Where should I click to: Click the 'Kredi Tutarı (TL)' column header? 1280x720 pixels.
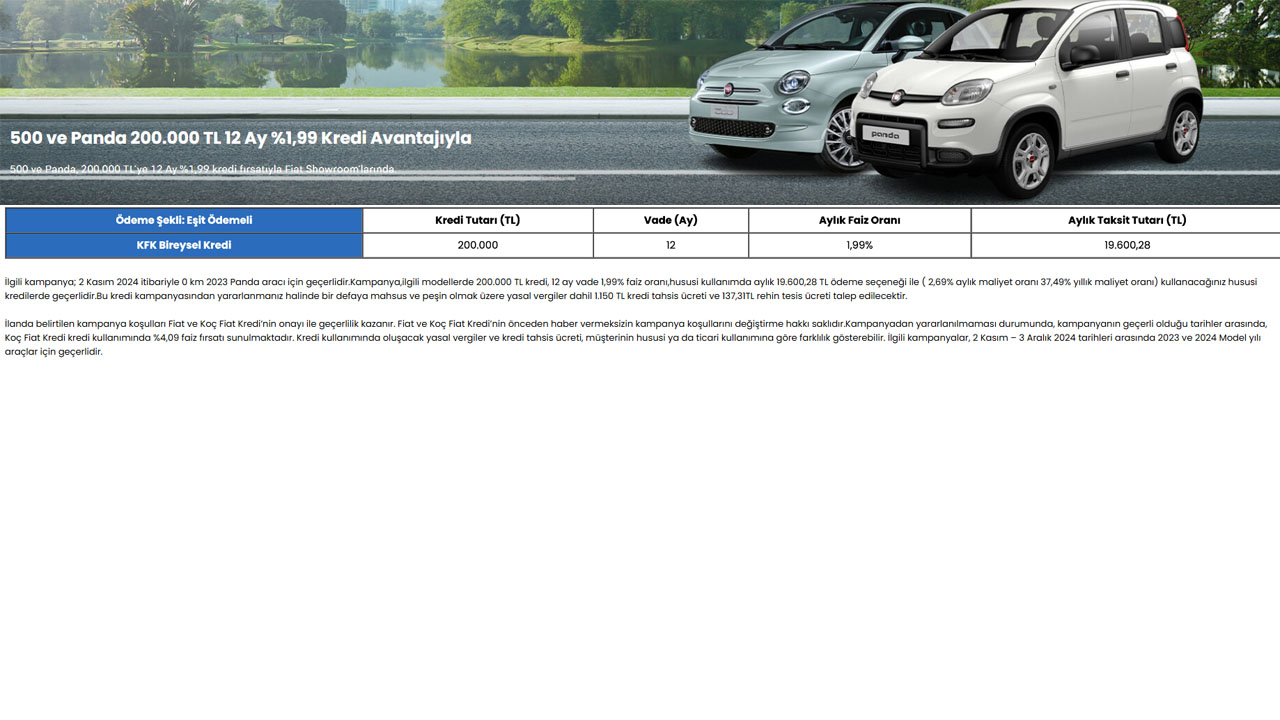point(477,220)
